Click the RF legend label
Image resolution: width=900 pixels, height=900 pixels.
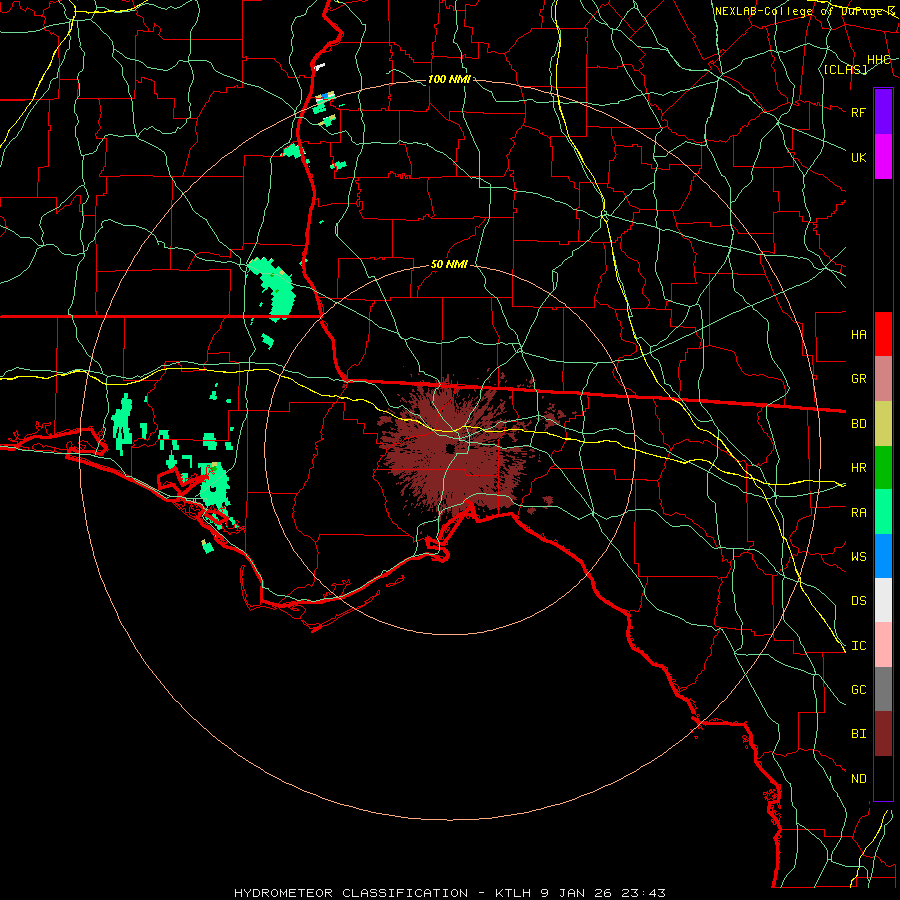(859, 112)
